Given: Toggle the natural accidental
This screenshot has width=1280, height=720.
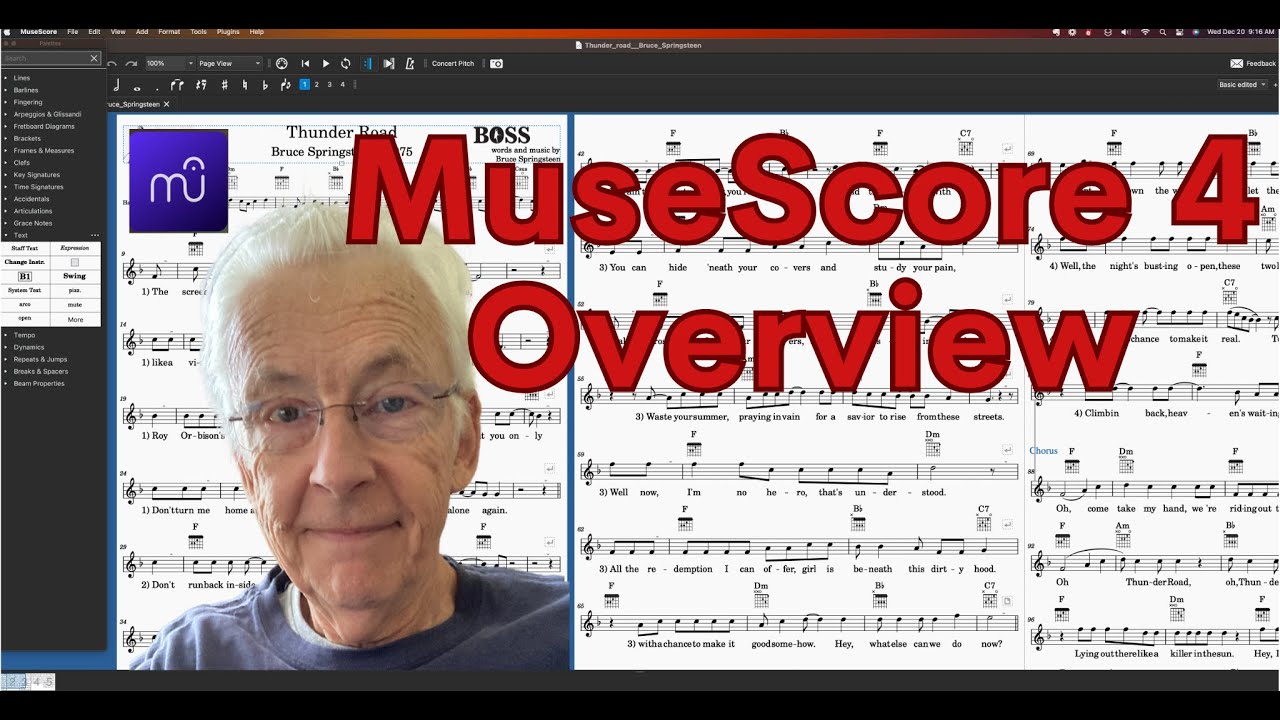Looking at the screenshot, I should point(245,85).
